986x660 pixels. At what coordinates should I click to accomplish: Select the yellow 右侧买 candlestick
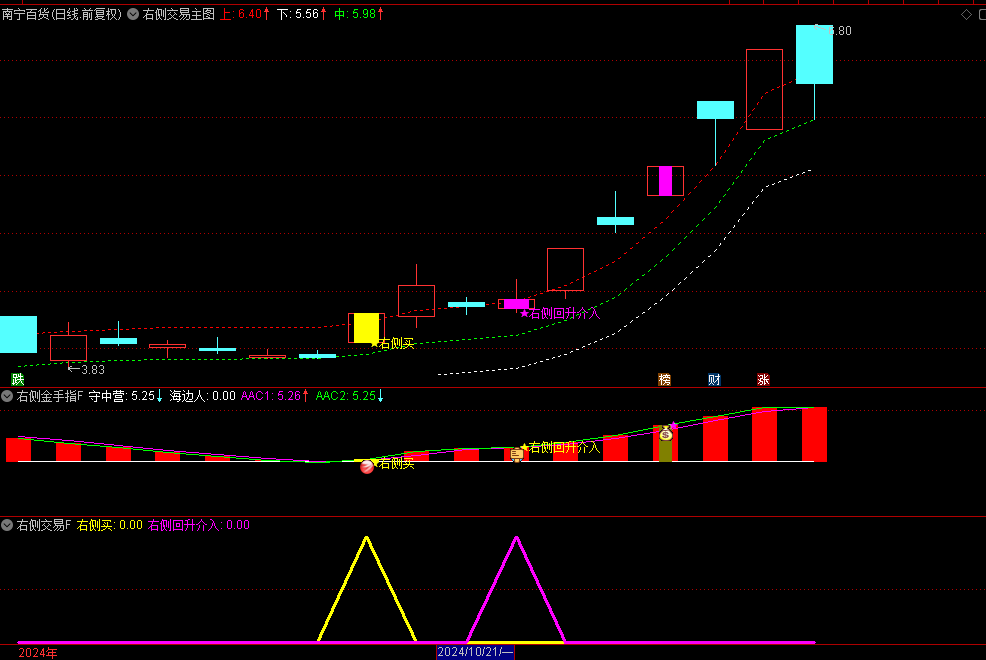click(366, 327)
